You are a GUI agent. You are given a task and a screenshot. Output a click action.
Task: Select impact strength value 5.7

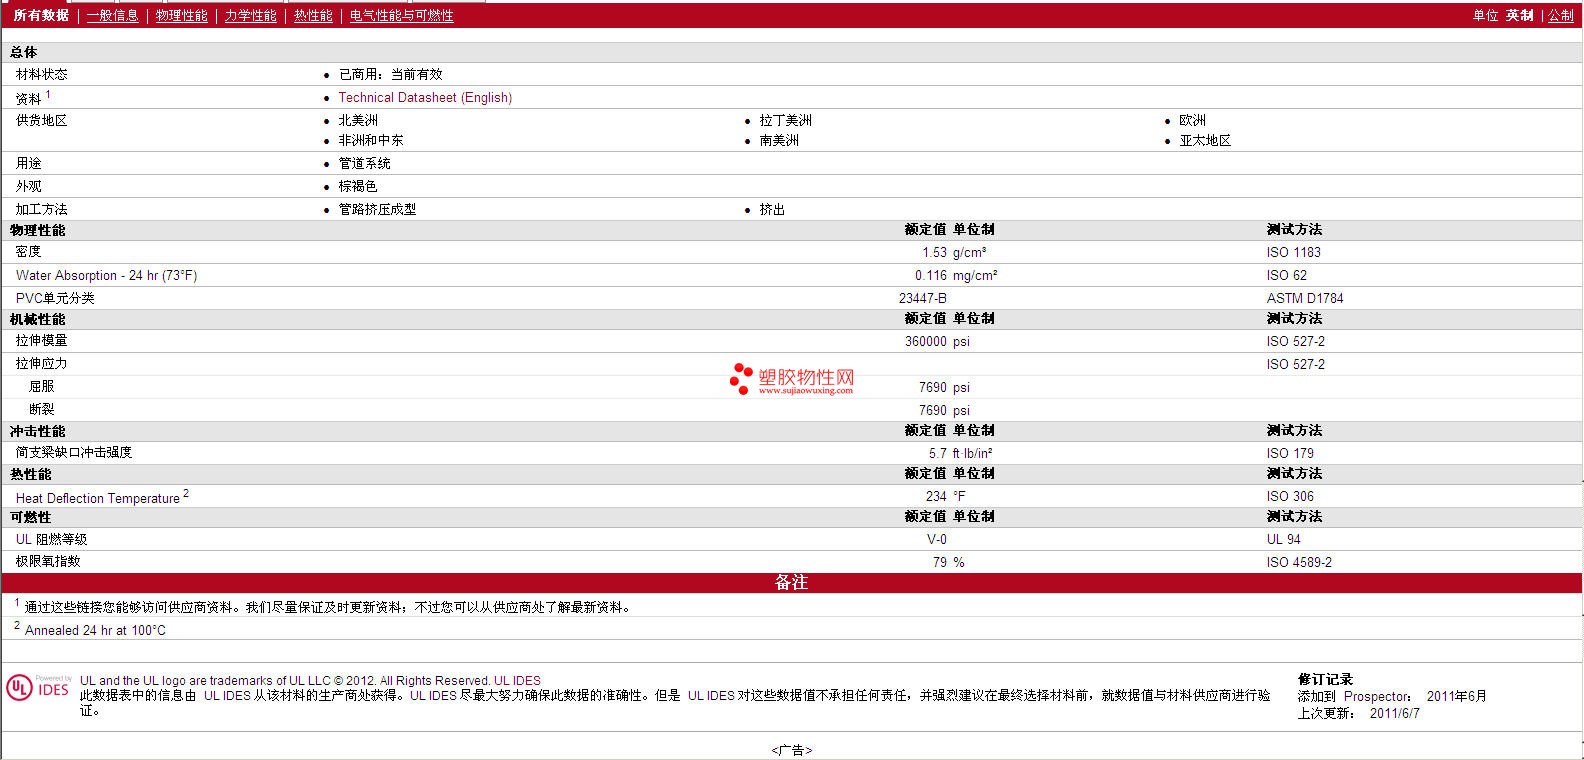point(938,453)
